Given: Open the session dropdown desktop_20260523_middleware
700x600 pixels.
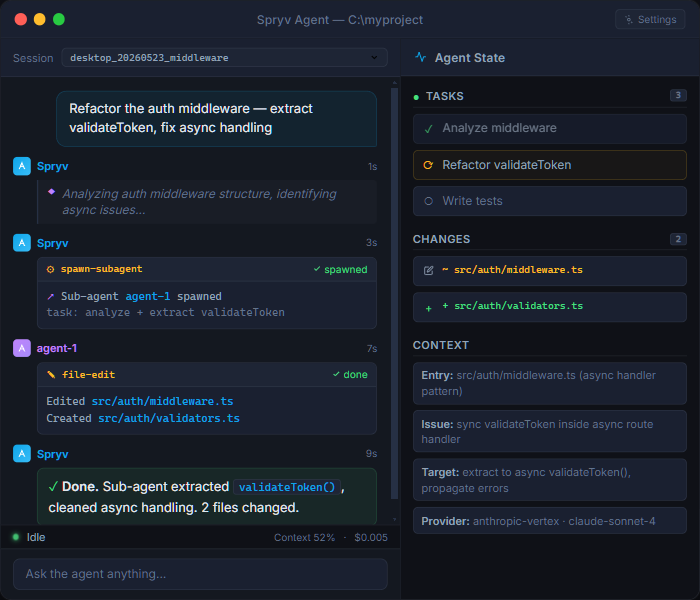Looking at the screenshot, I should tap(224, 58).
